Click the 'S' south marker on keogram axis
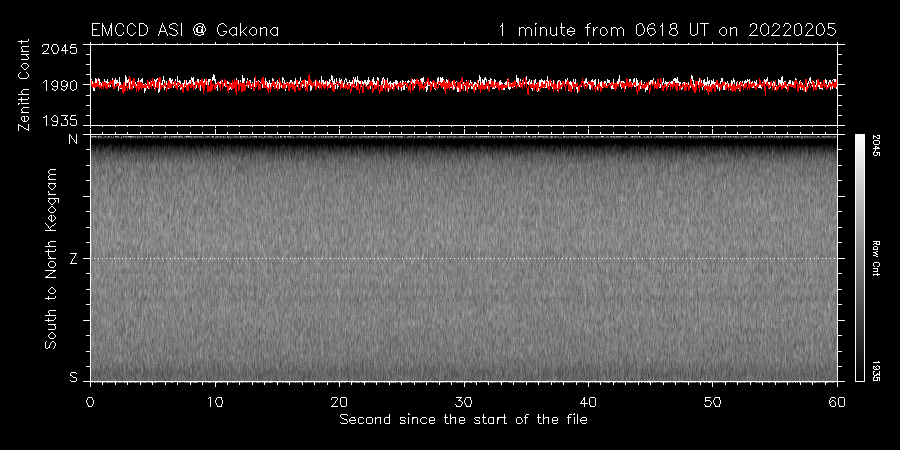The image size is (900, 450). click(x=73, y=377)
